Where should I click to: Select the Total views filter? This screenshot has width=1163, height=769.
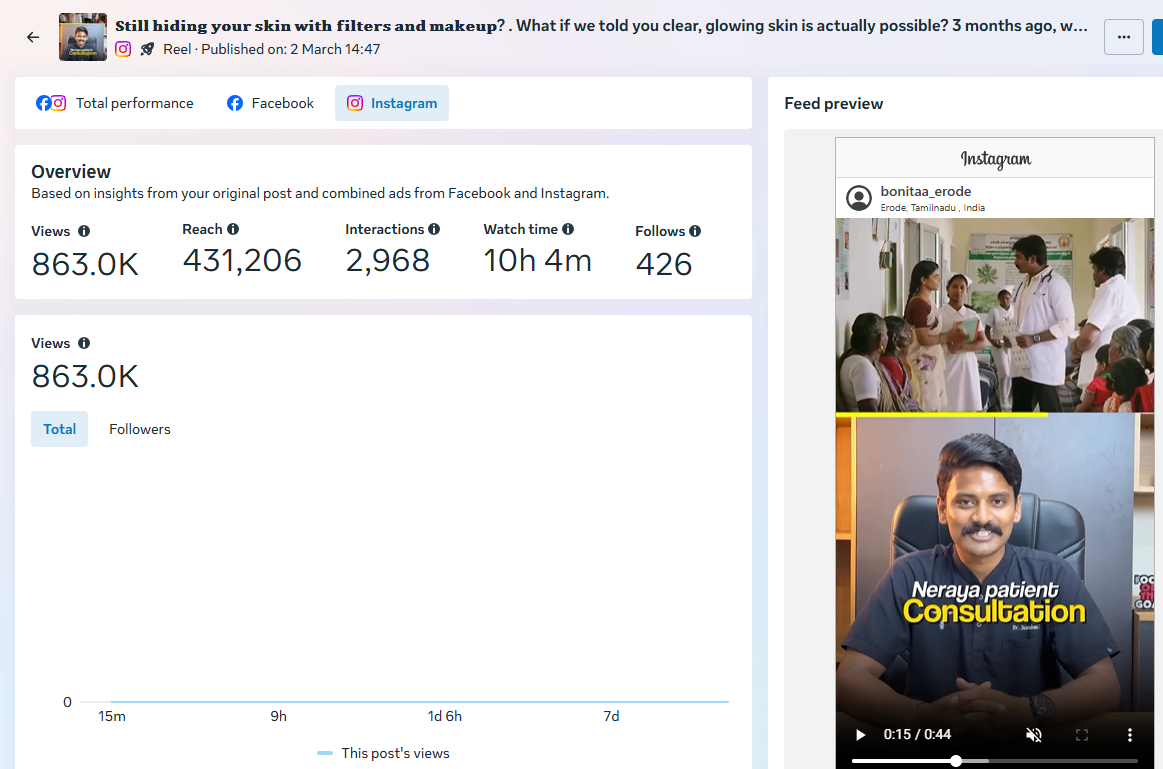[59, 429]
